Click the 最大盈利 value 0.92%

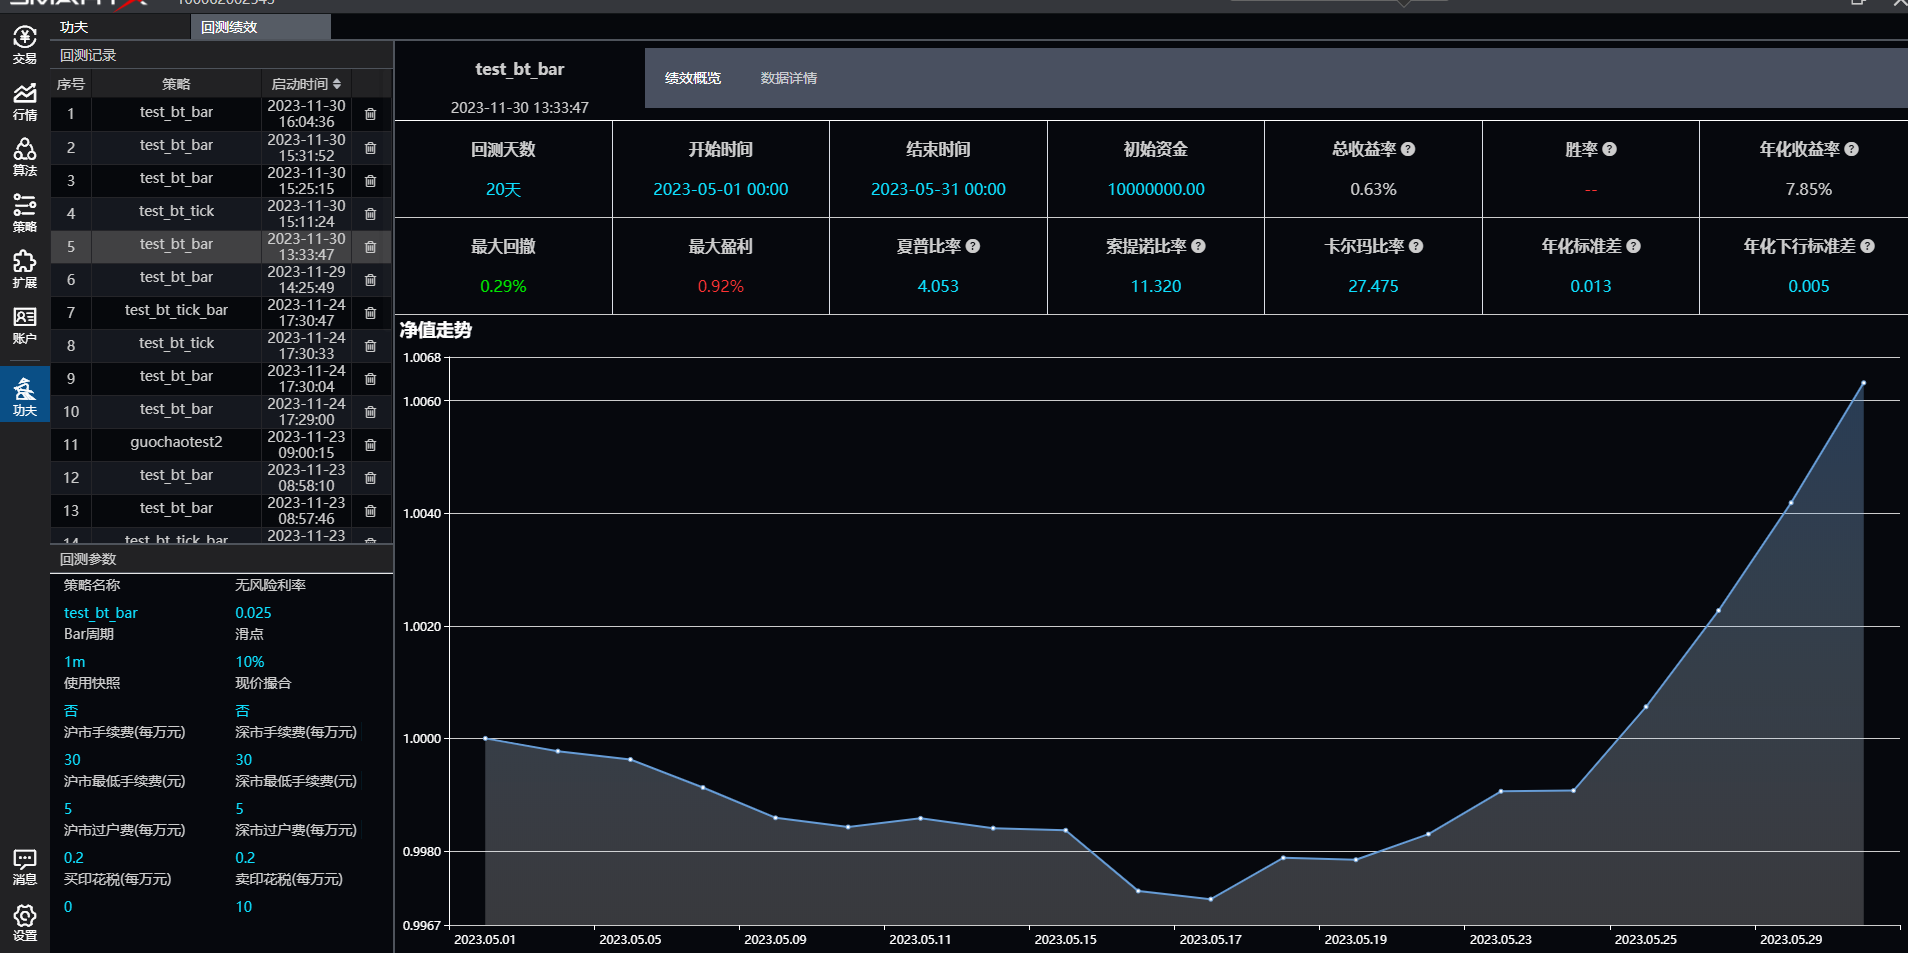coord(721,286)
